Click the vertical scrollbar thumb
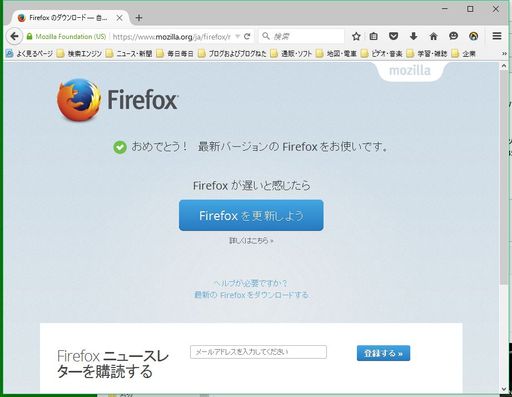 (x=504, y=178)
